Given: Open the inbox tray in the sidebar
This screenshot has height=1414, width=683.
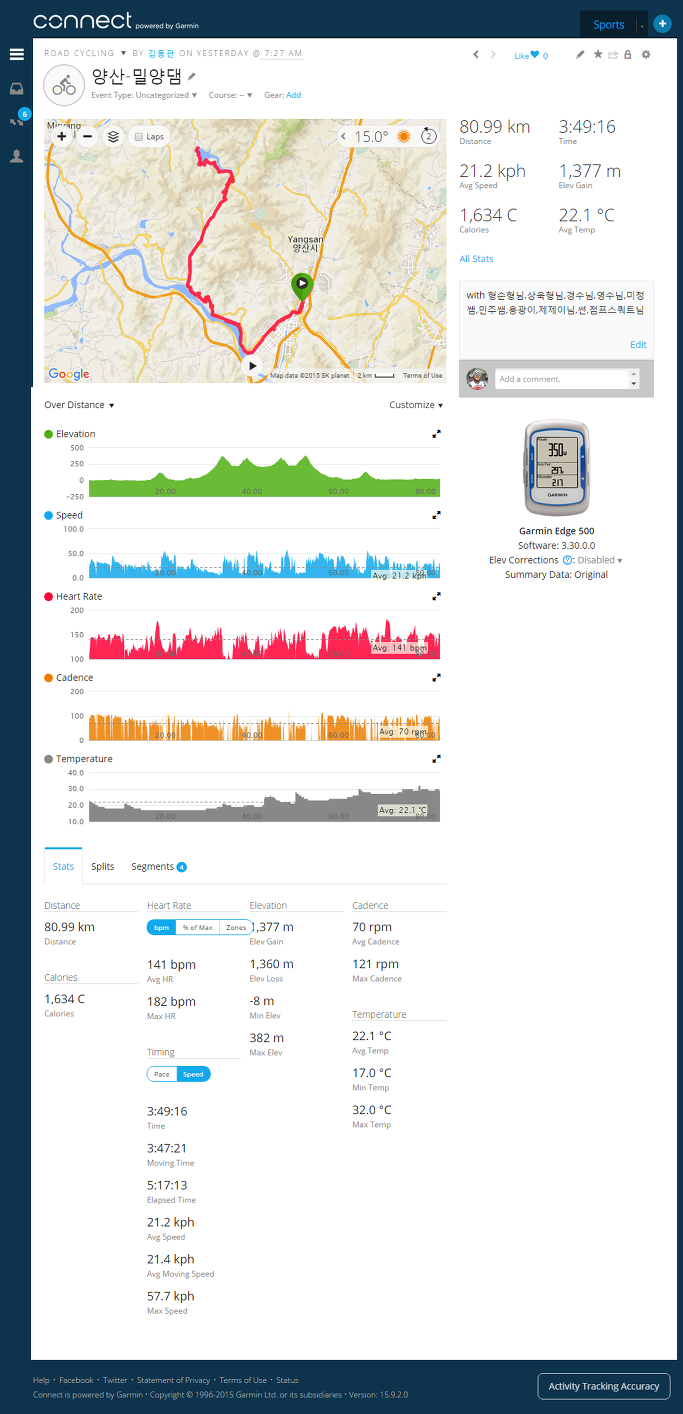Looking at the screenshot, I should [x=16, y=88].
